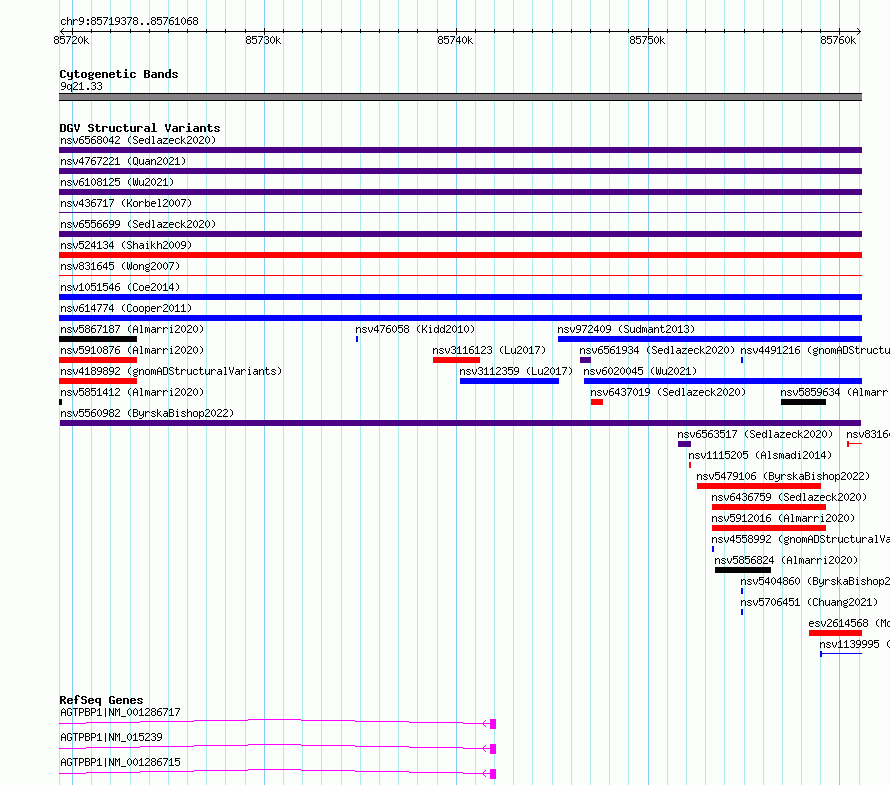
Task: Click the nsv614774 (Cooper2011) label
Action: 126,308
